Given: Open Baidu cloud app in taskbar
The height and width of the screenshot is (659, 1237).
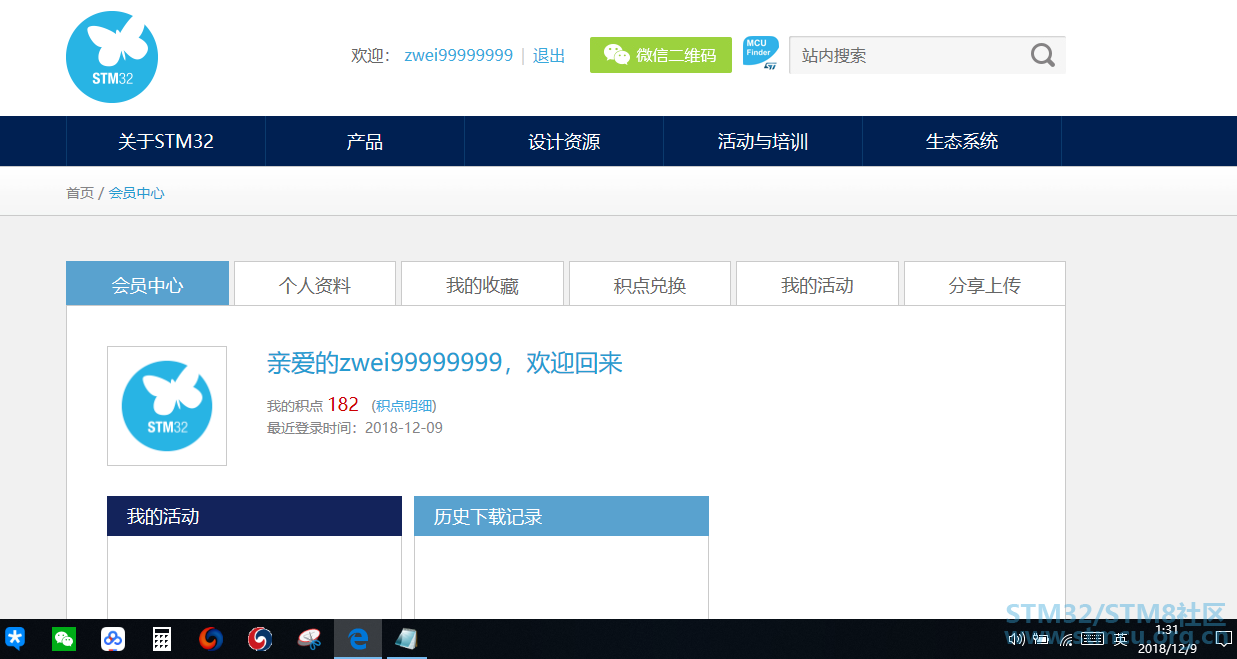Looking at the screenshot, I should [113, 639].
